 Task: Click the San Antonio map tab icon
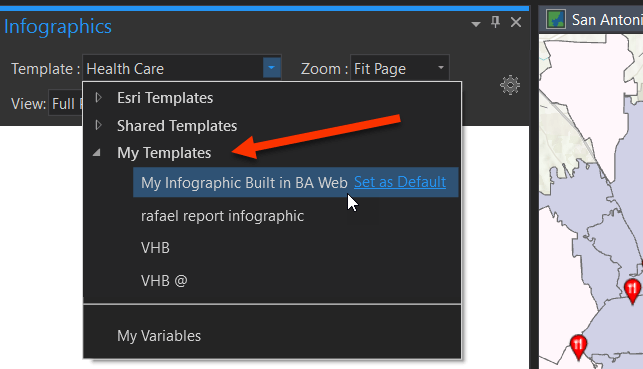click(x=556, y=19)
